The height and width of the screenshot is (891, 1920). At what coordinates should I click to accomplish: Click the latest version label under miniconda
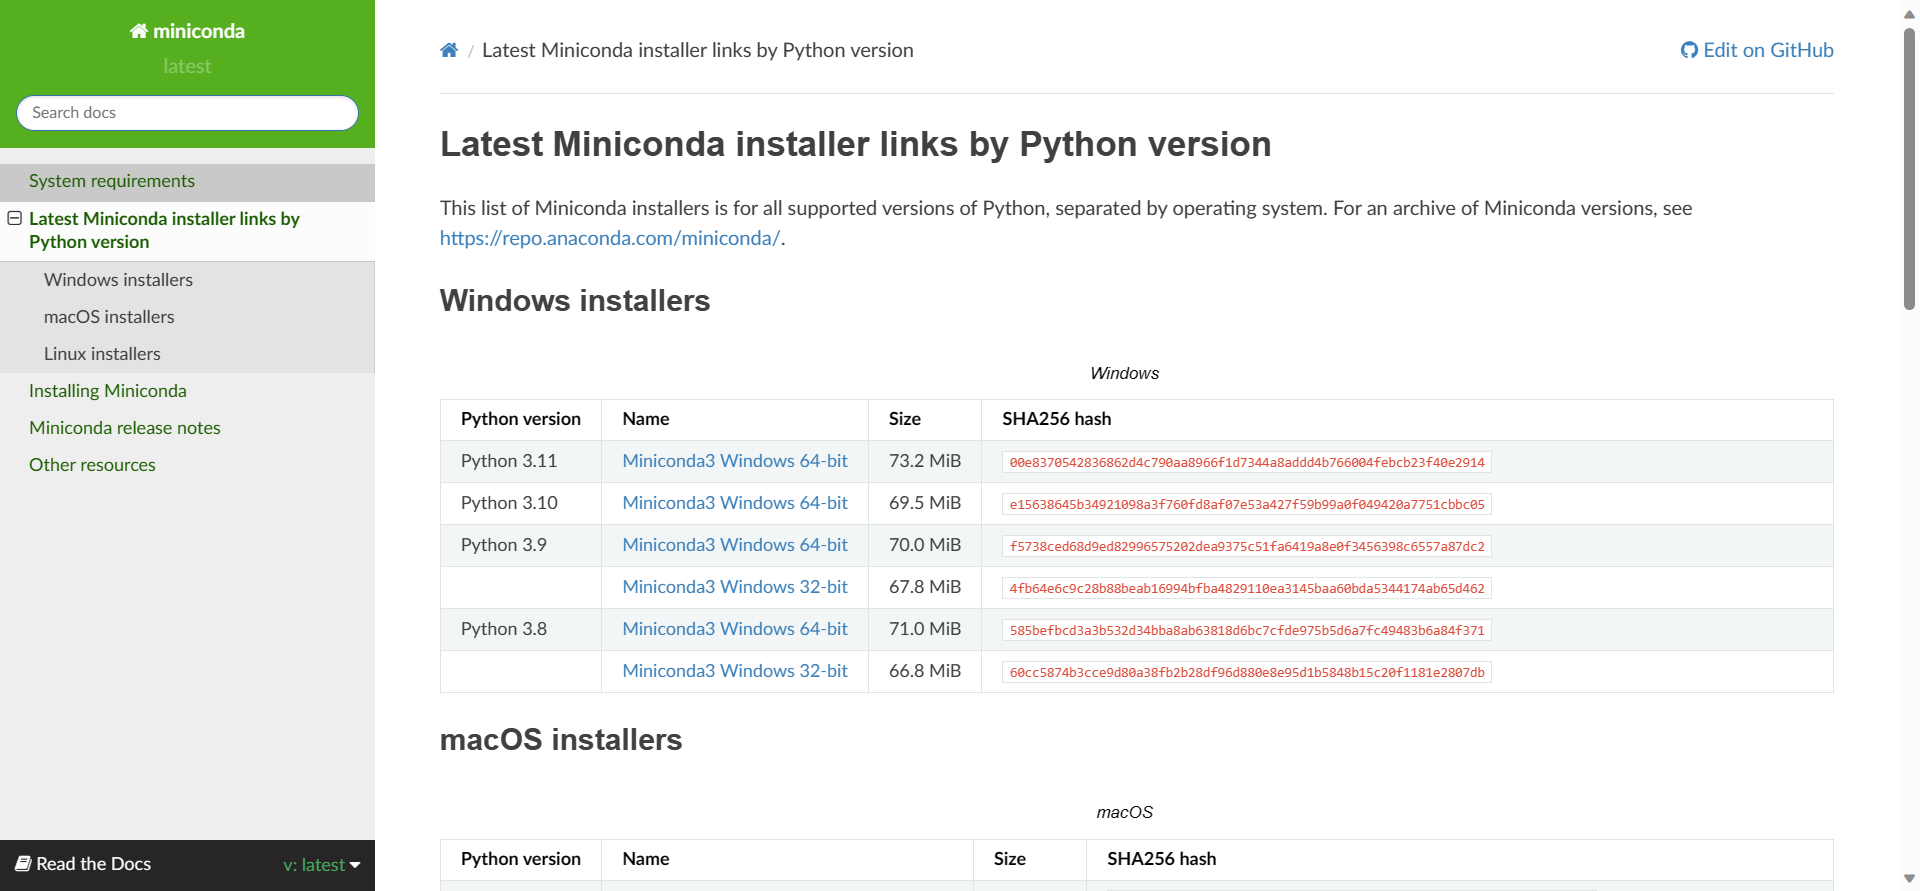point(187,66)
